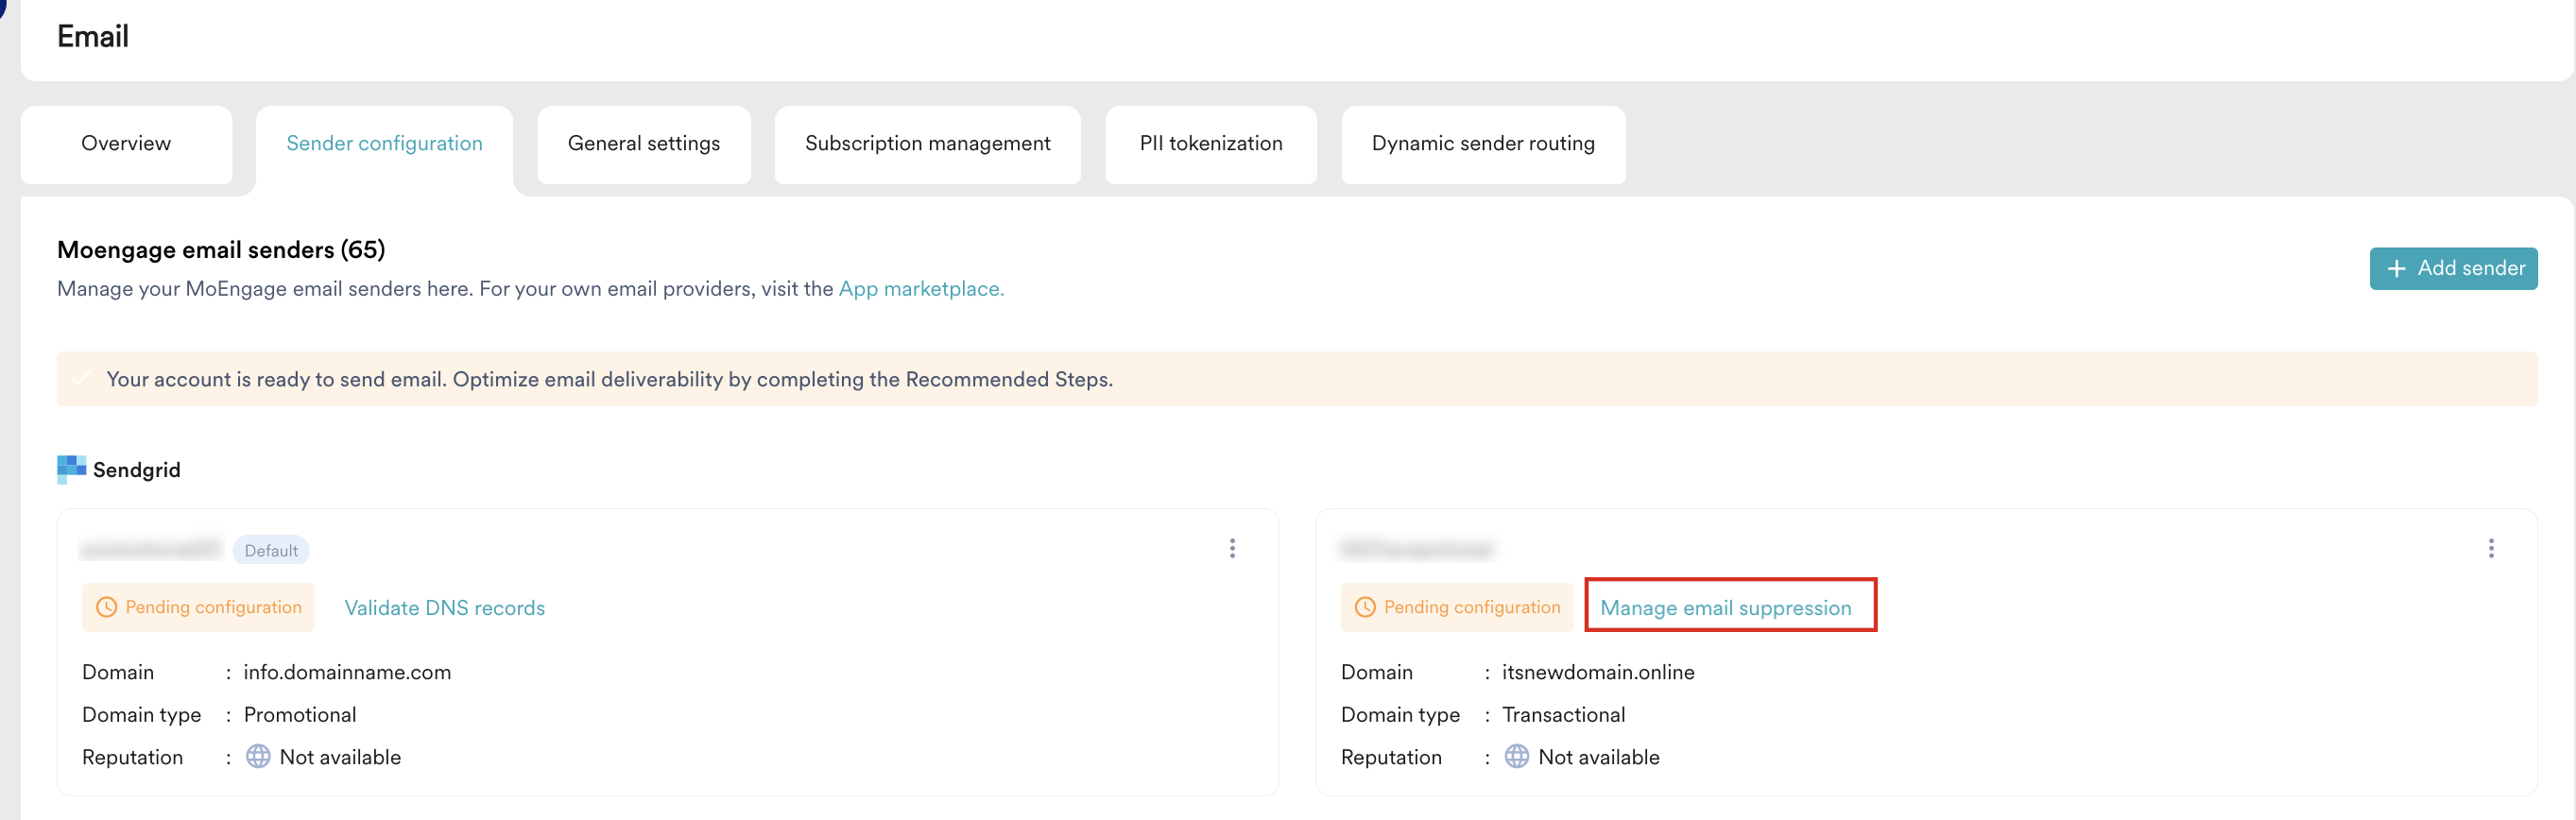Open three-dot menu on the Promotional sender card
This screenshot has width=2576, height=820.
[1232, 548]
